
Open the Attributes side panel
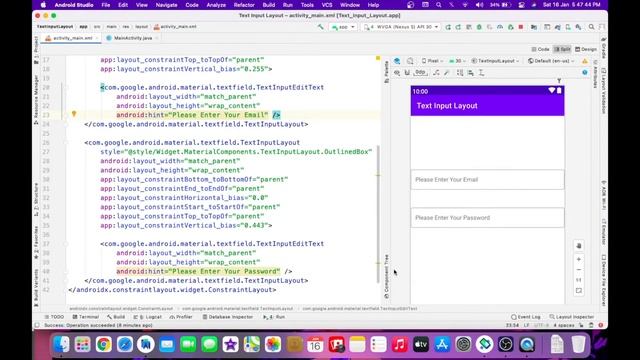tap(595, 74)
